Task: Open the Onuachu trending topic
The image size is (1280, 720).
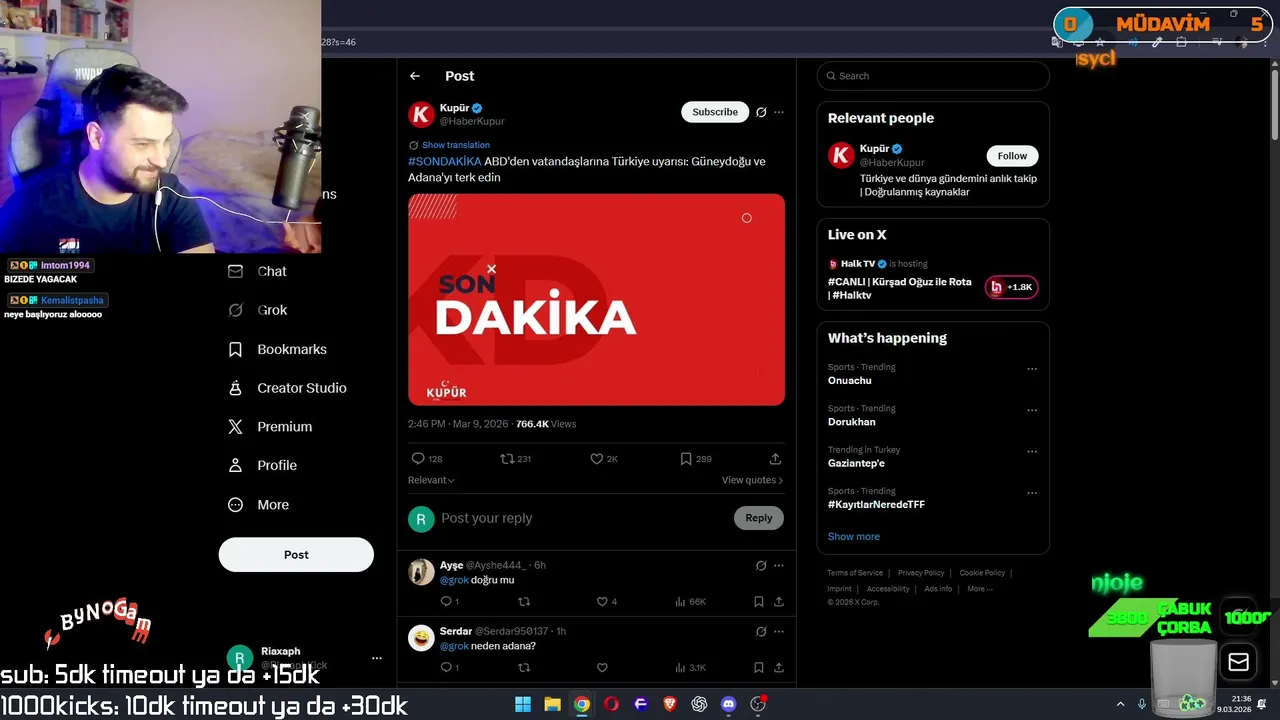Action: (849, 381)
